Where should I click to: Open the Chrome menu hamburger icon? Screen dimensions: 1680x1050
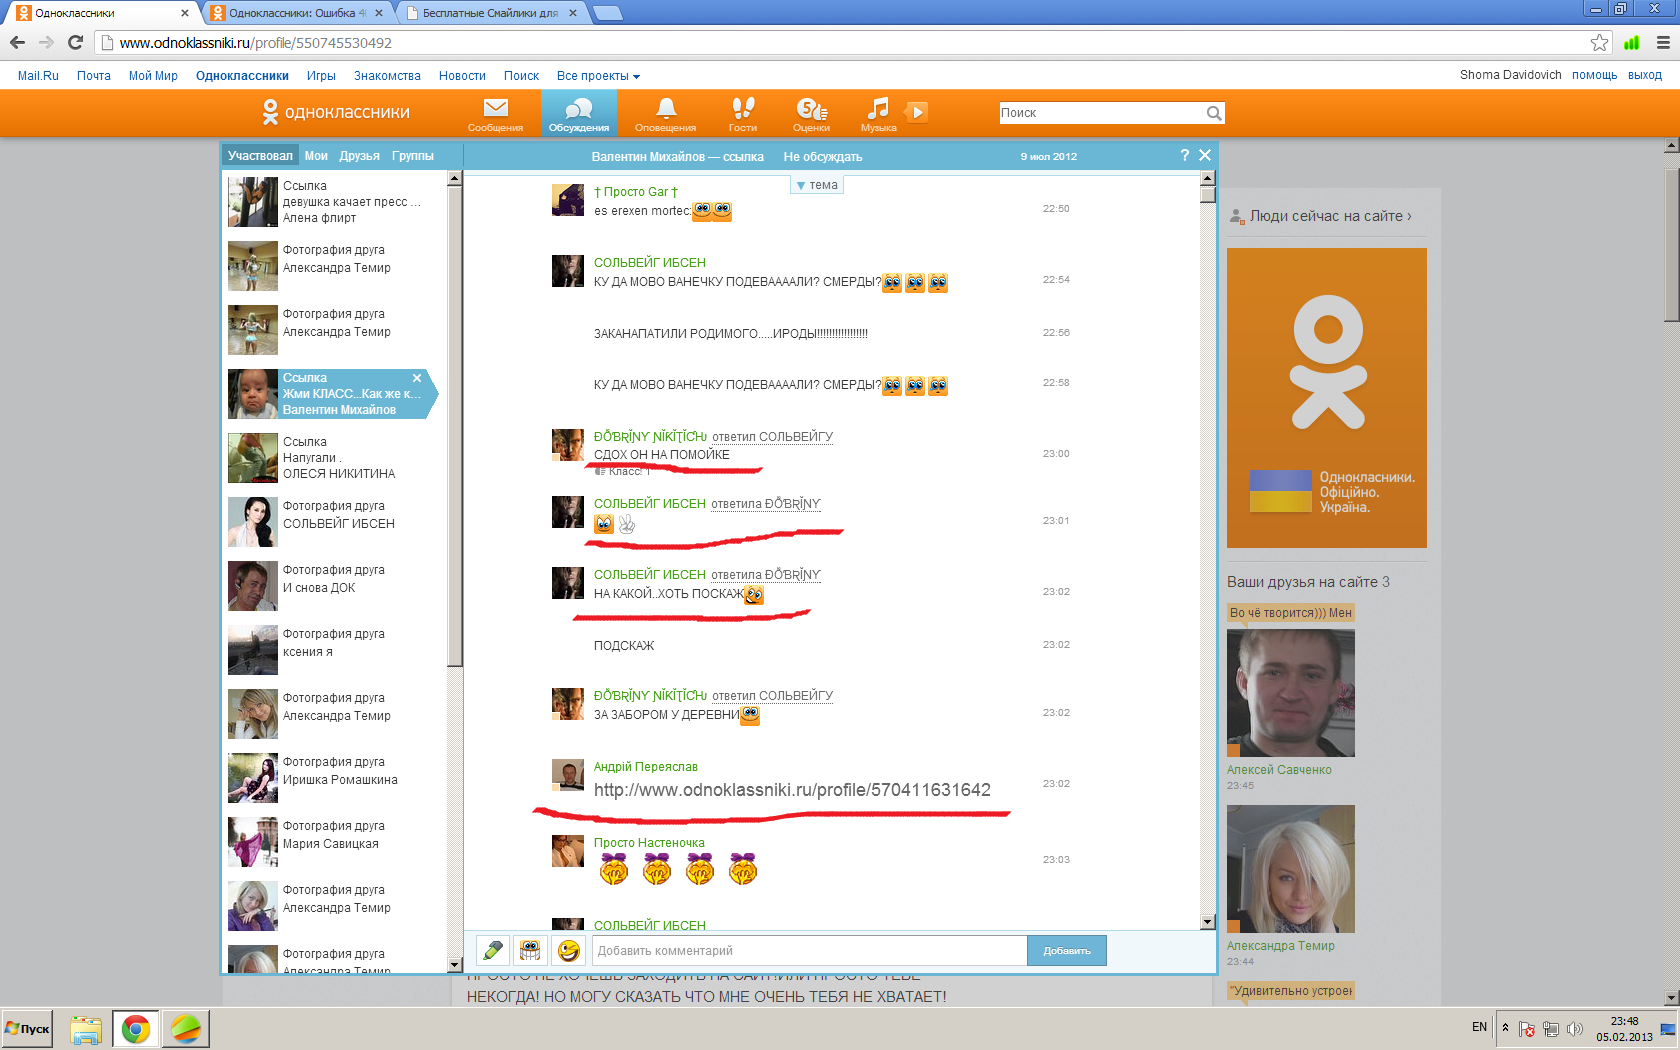click(x=1663, y=42)
